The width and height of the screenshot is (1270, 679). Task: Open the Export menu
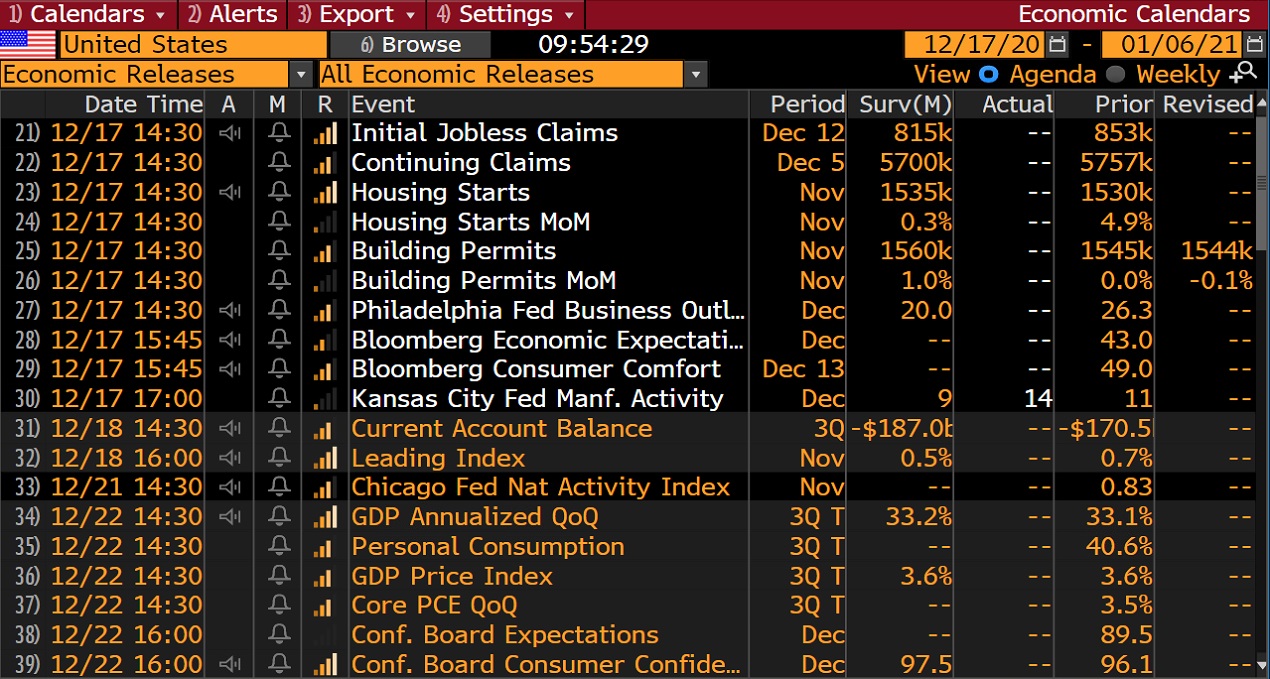[356, 14]
